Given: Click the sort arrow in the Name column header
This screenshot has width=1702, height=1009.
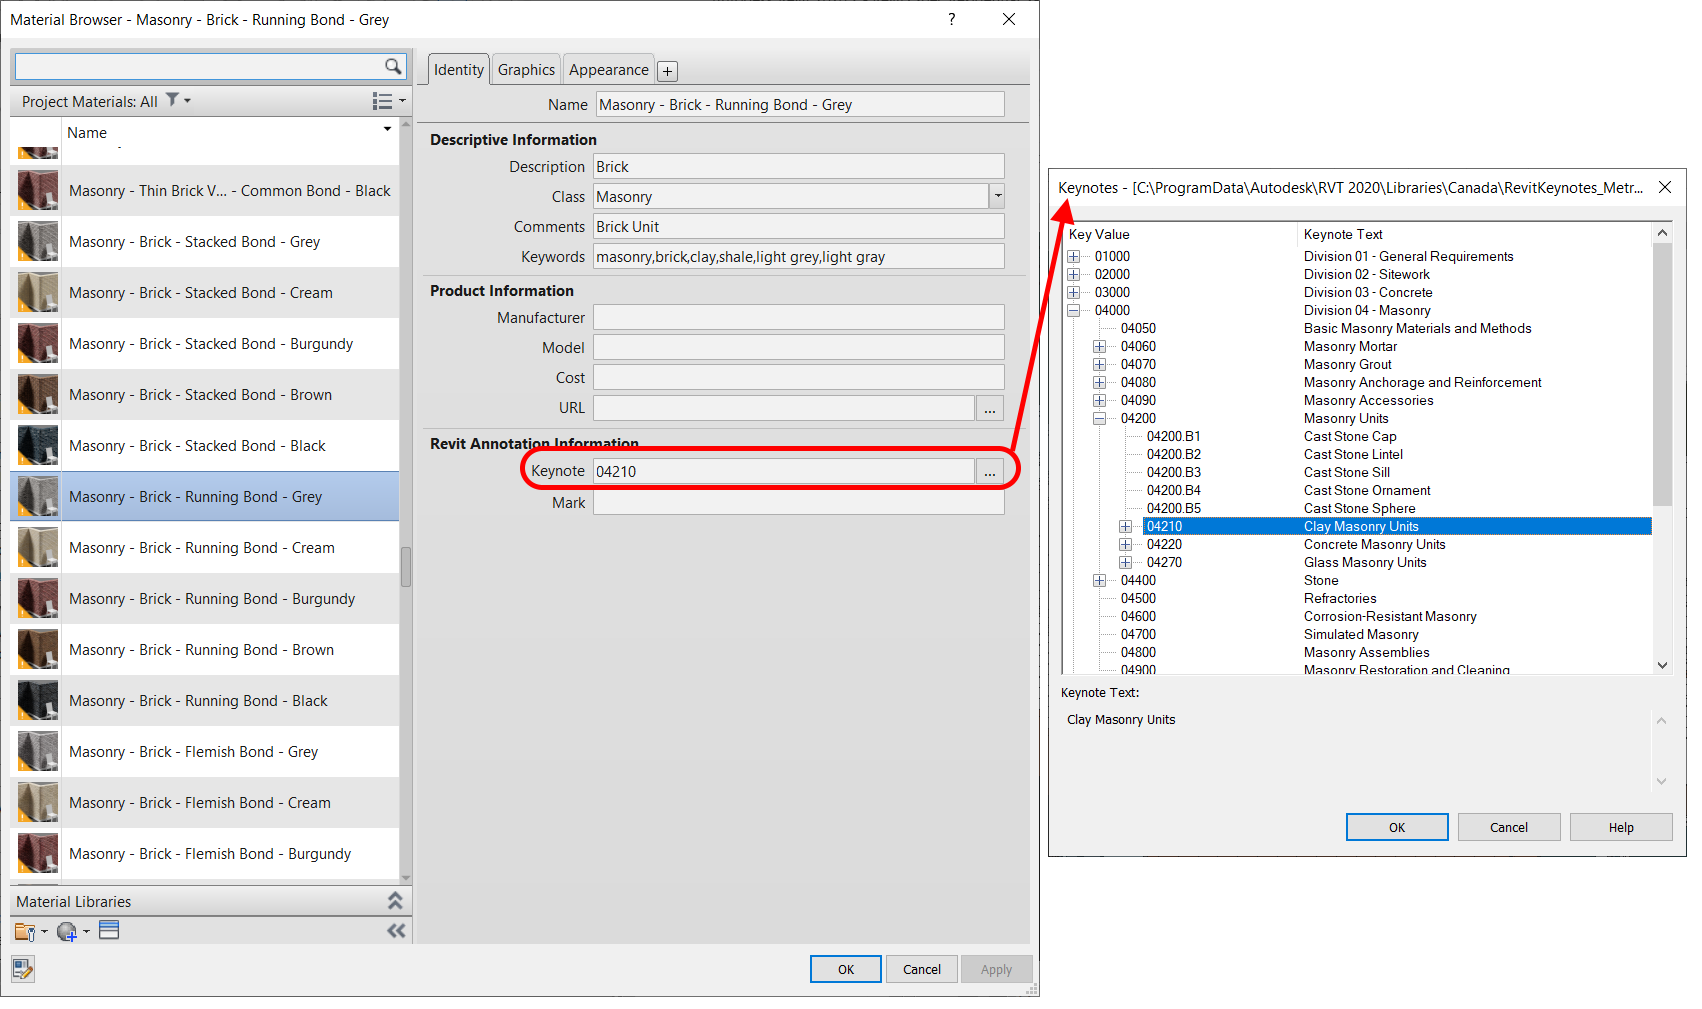Looking at the screenshot, I should [387, 129].
